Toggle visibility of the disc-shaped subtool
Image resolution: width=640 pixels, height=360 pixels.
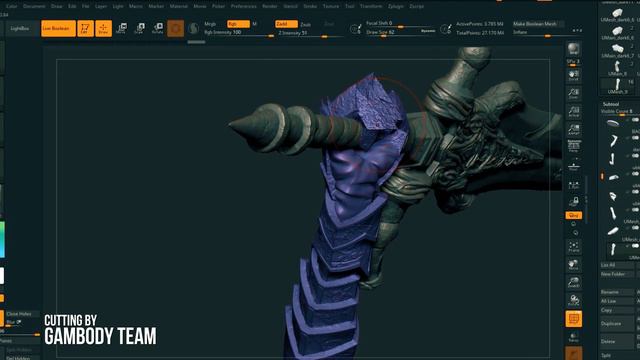pyautogui.click(x=635, y=120)
